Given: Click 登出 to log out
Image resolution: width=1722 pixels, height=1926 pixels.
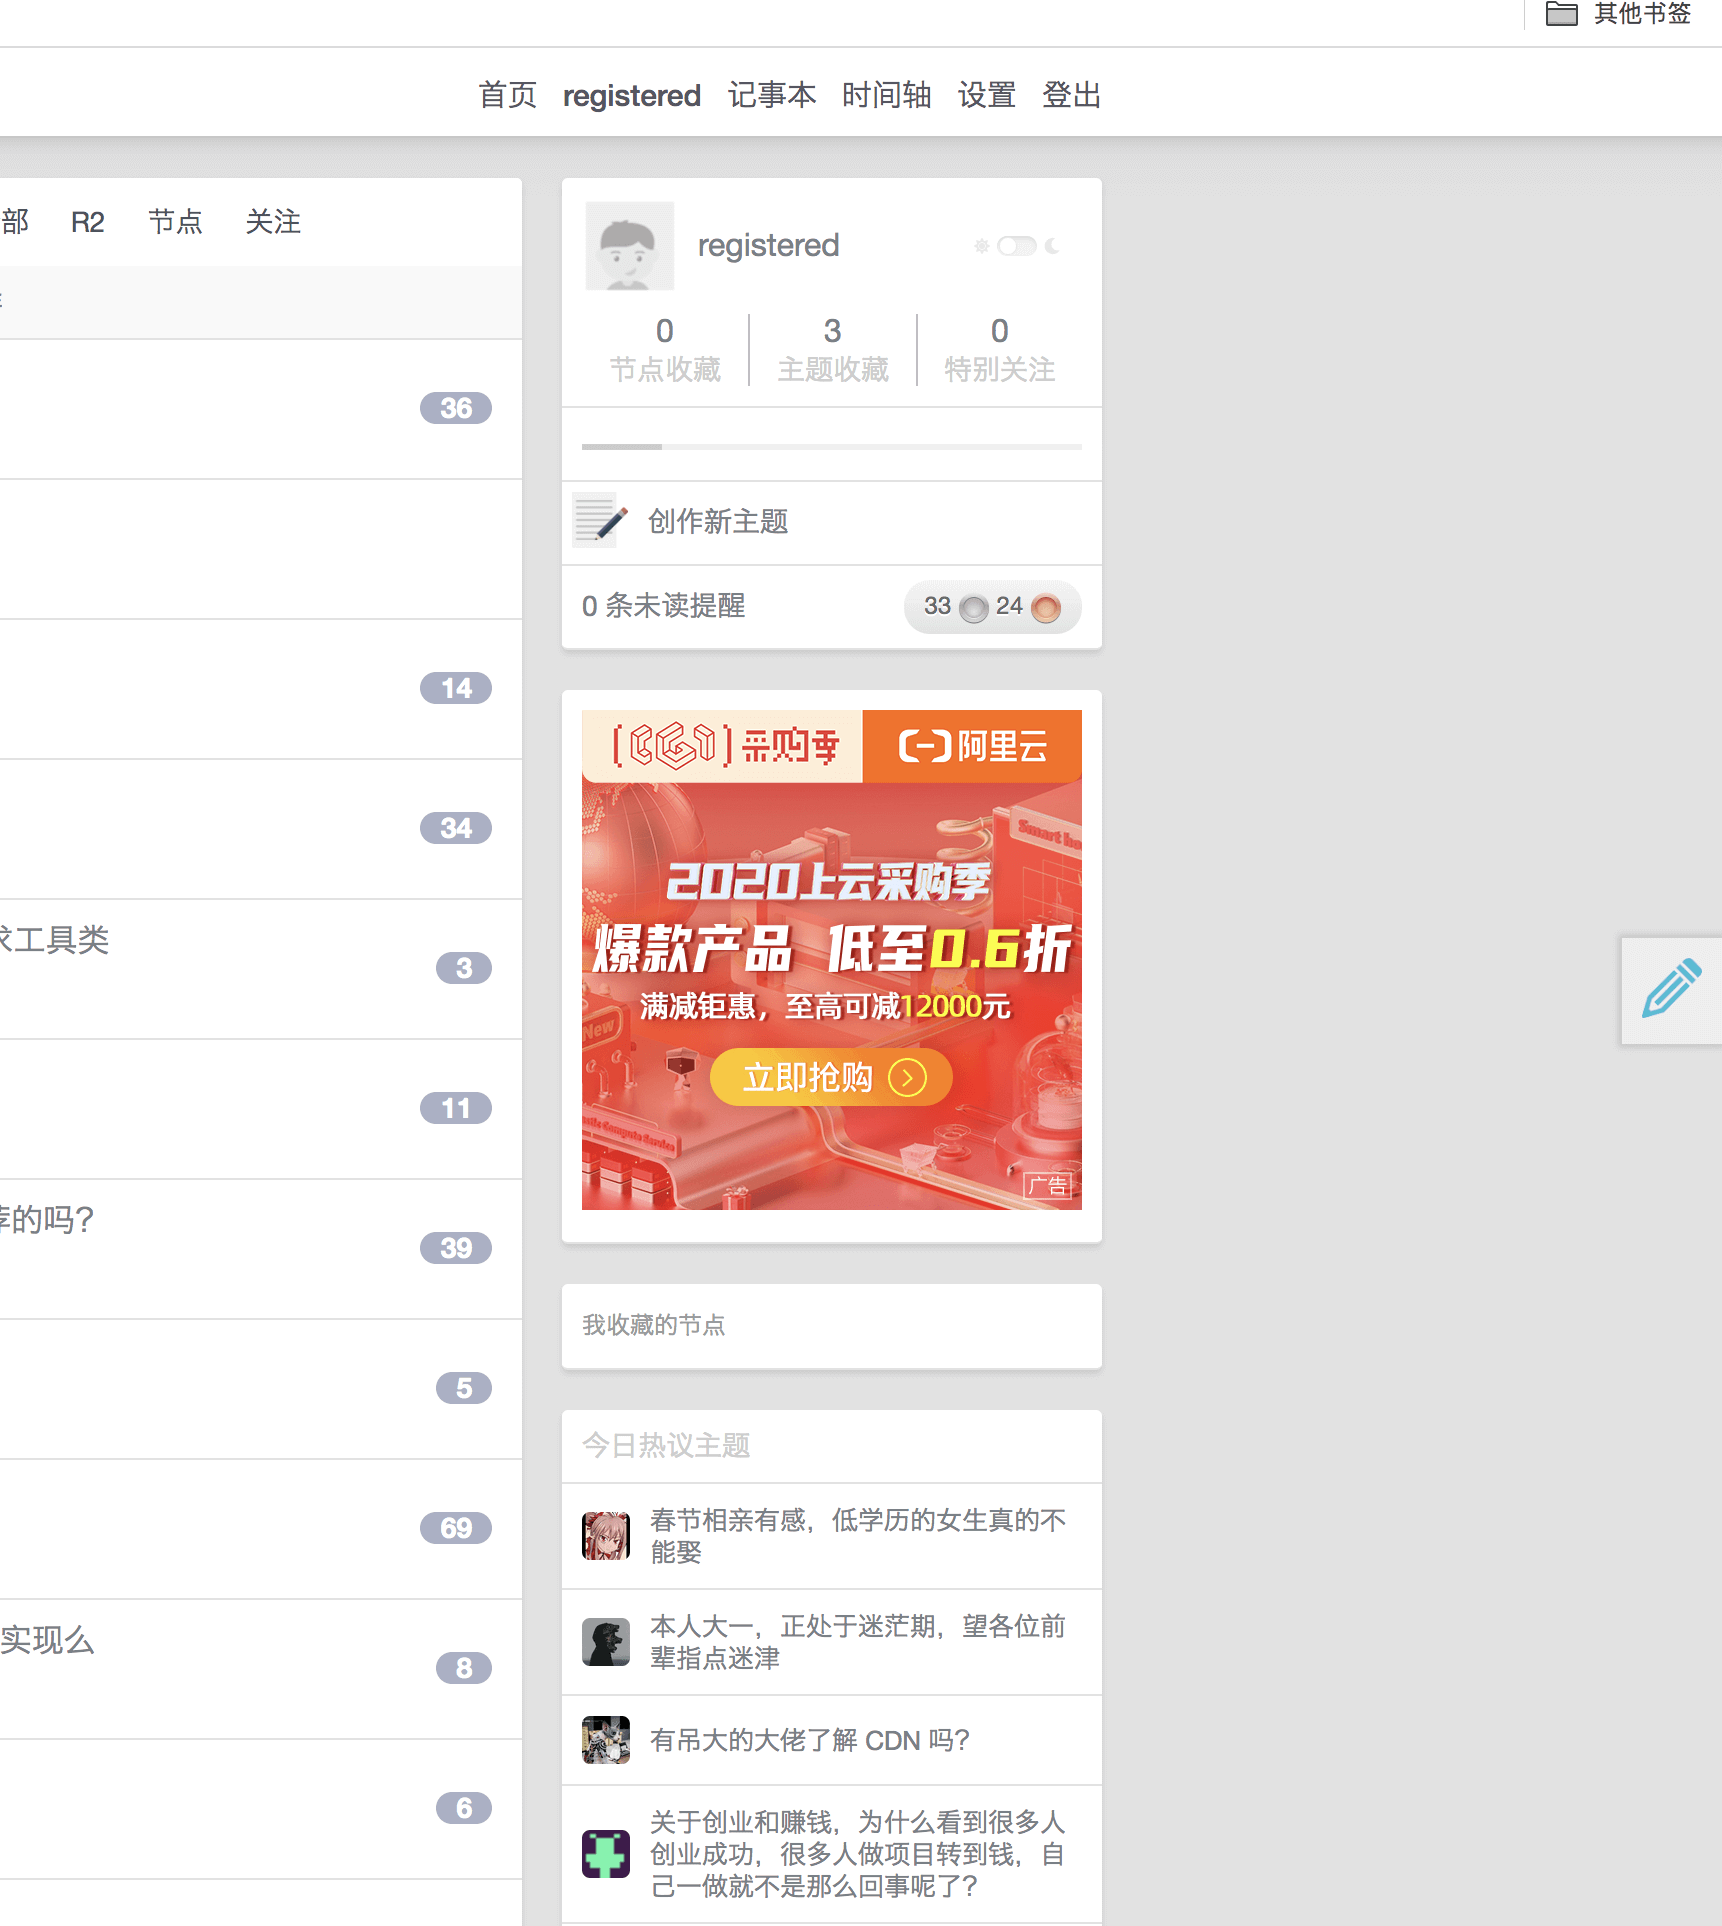Looking at the screenshot, I should click(1071, 95).
